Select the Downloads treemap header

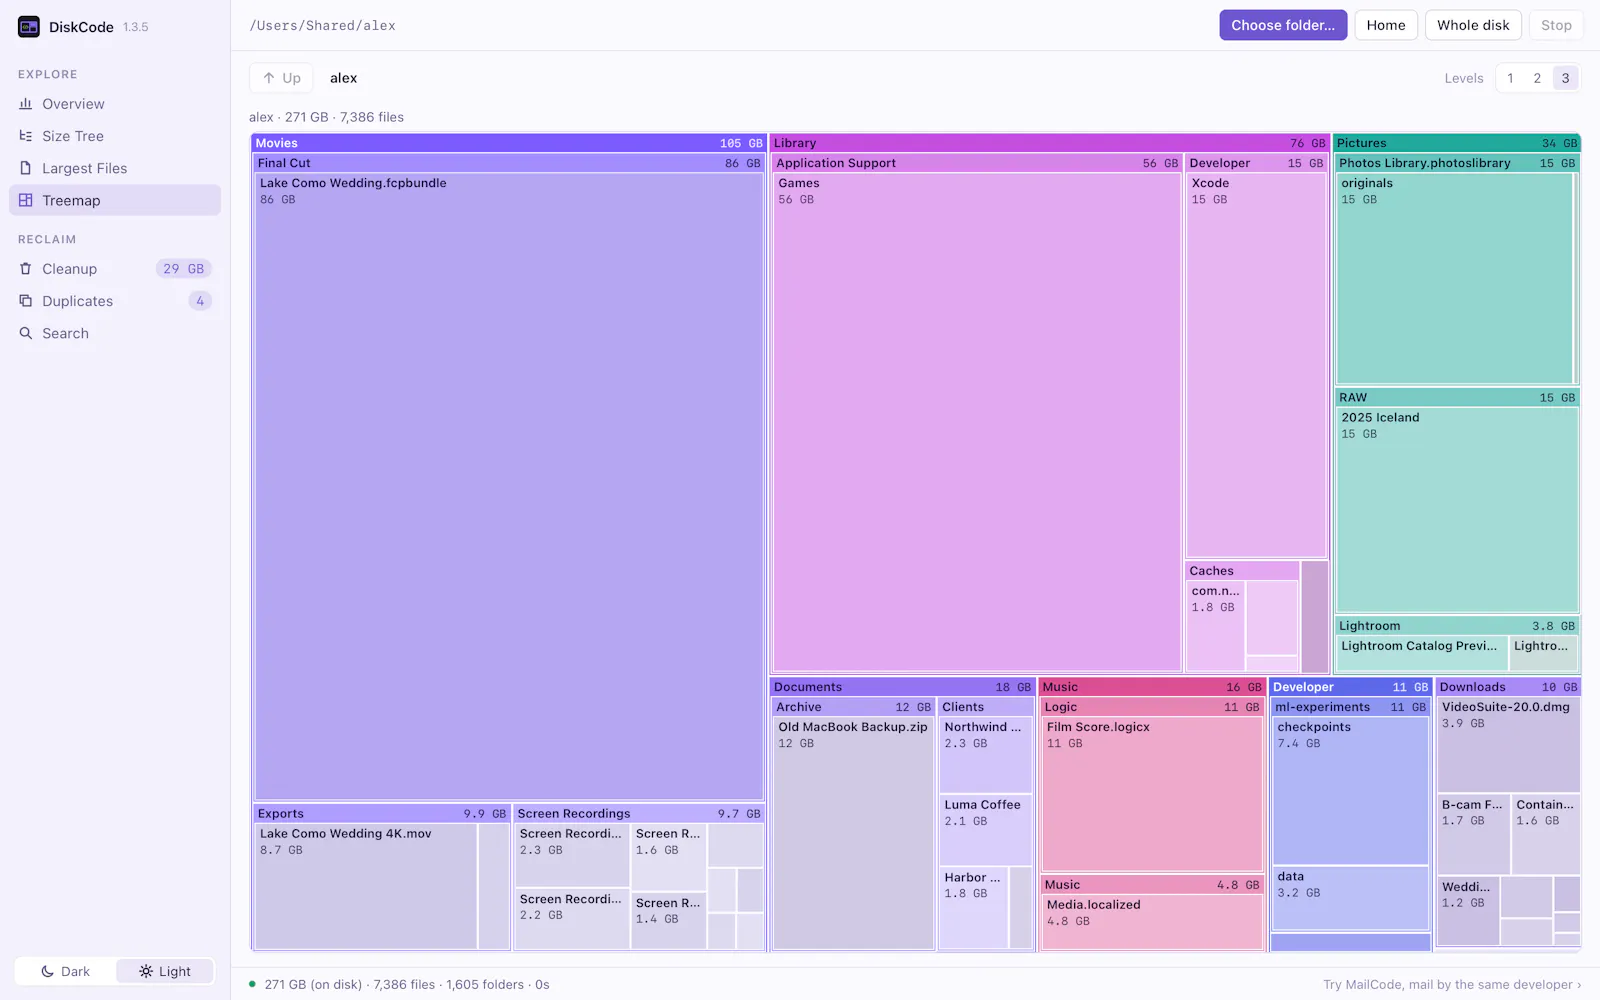[x=1508, y=687]
